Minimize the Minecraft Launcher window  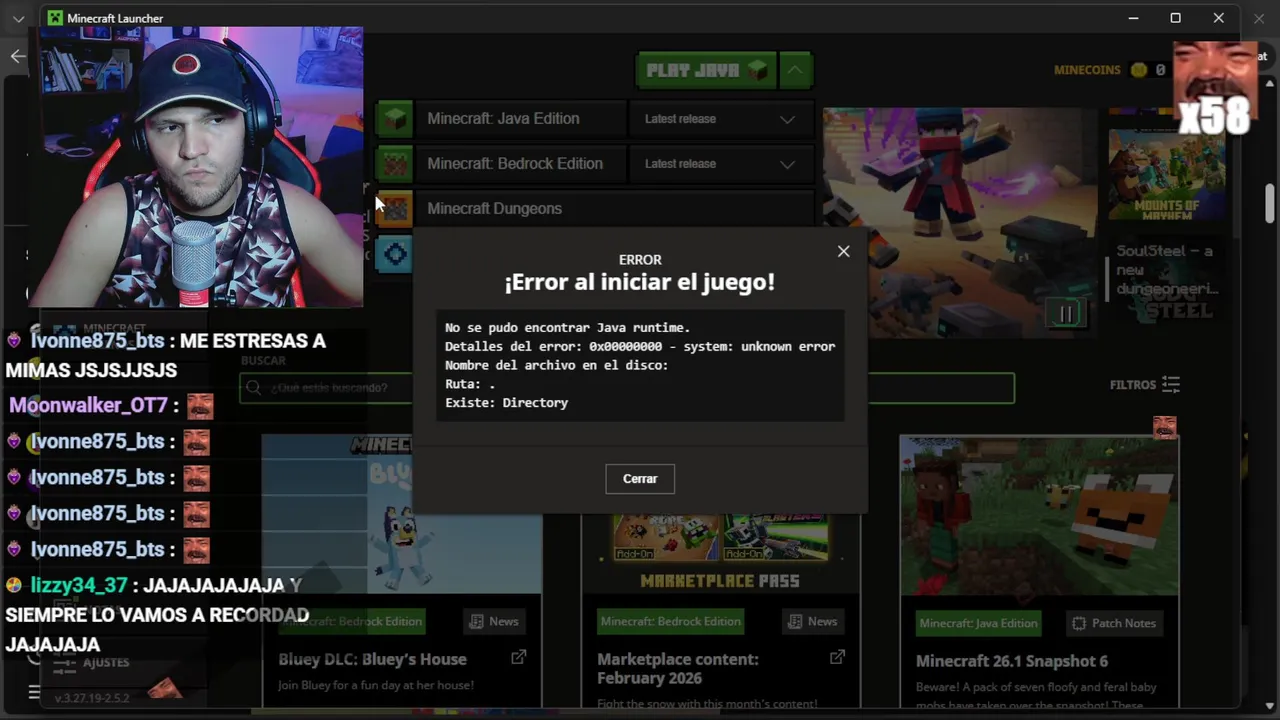(x=1133, y=18)
